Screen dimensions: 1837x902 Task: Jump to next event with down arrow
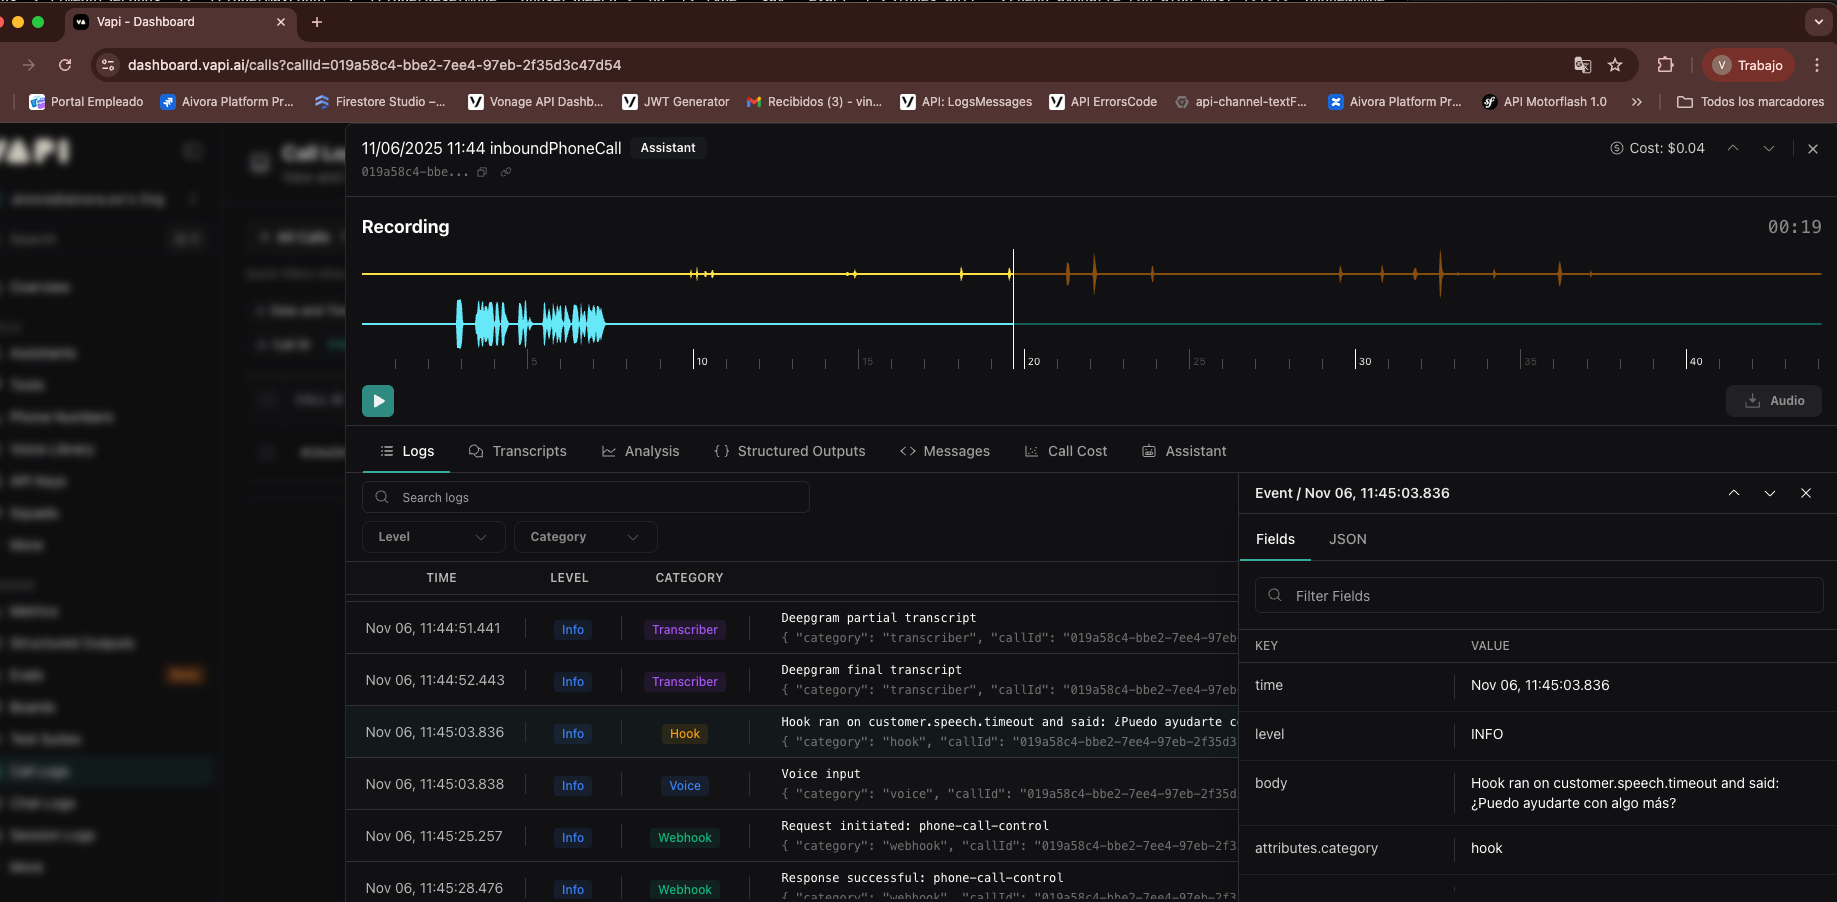1769,493
